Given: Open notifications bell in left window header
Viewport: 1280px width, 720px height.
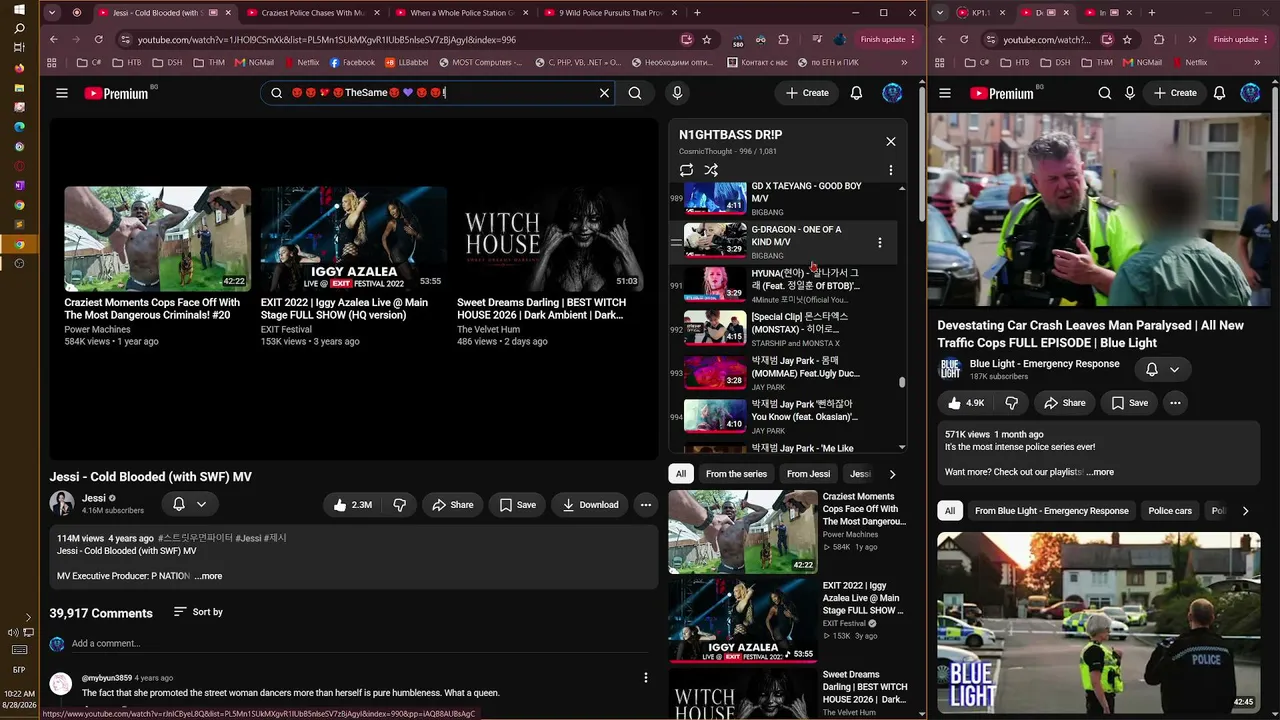Looking at the screenshot, I should tap(856, 93).
